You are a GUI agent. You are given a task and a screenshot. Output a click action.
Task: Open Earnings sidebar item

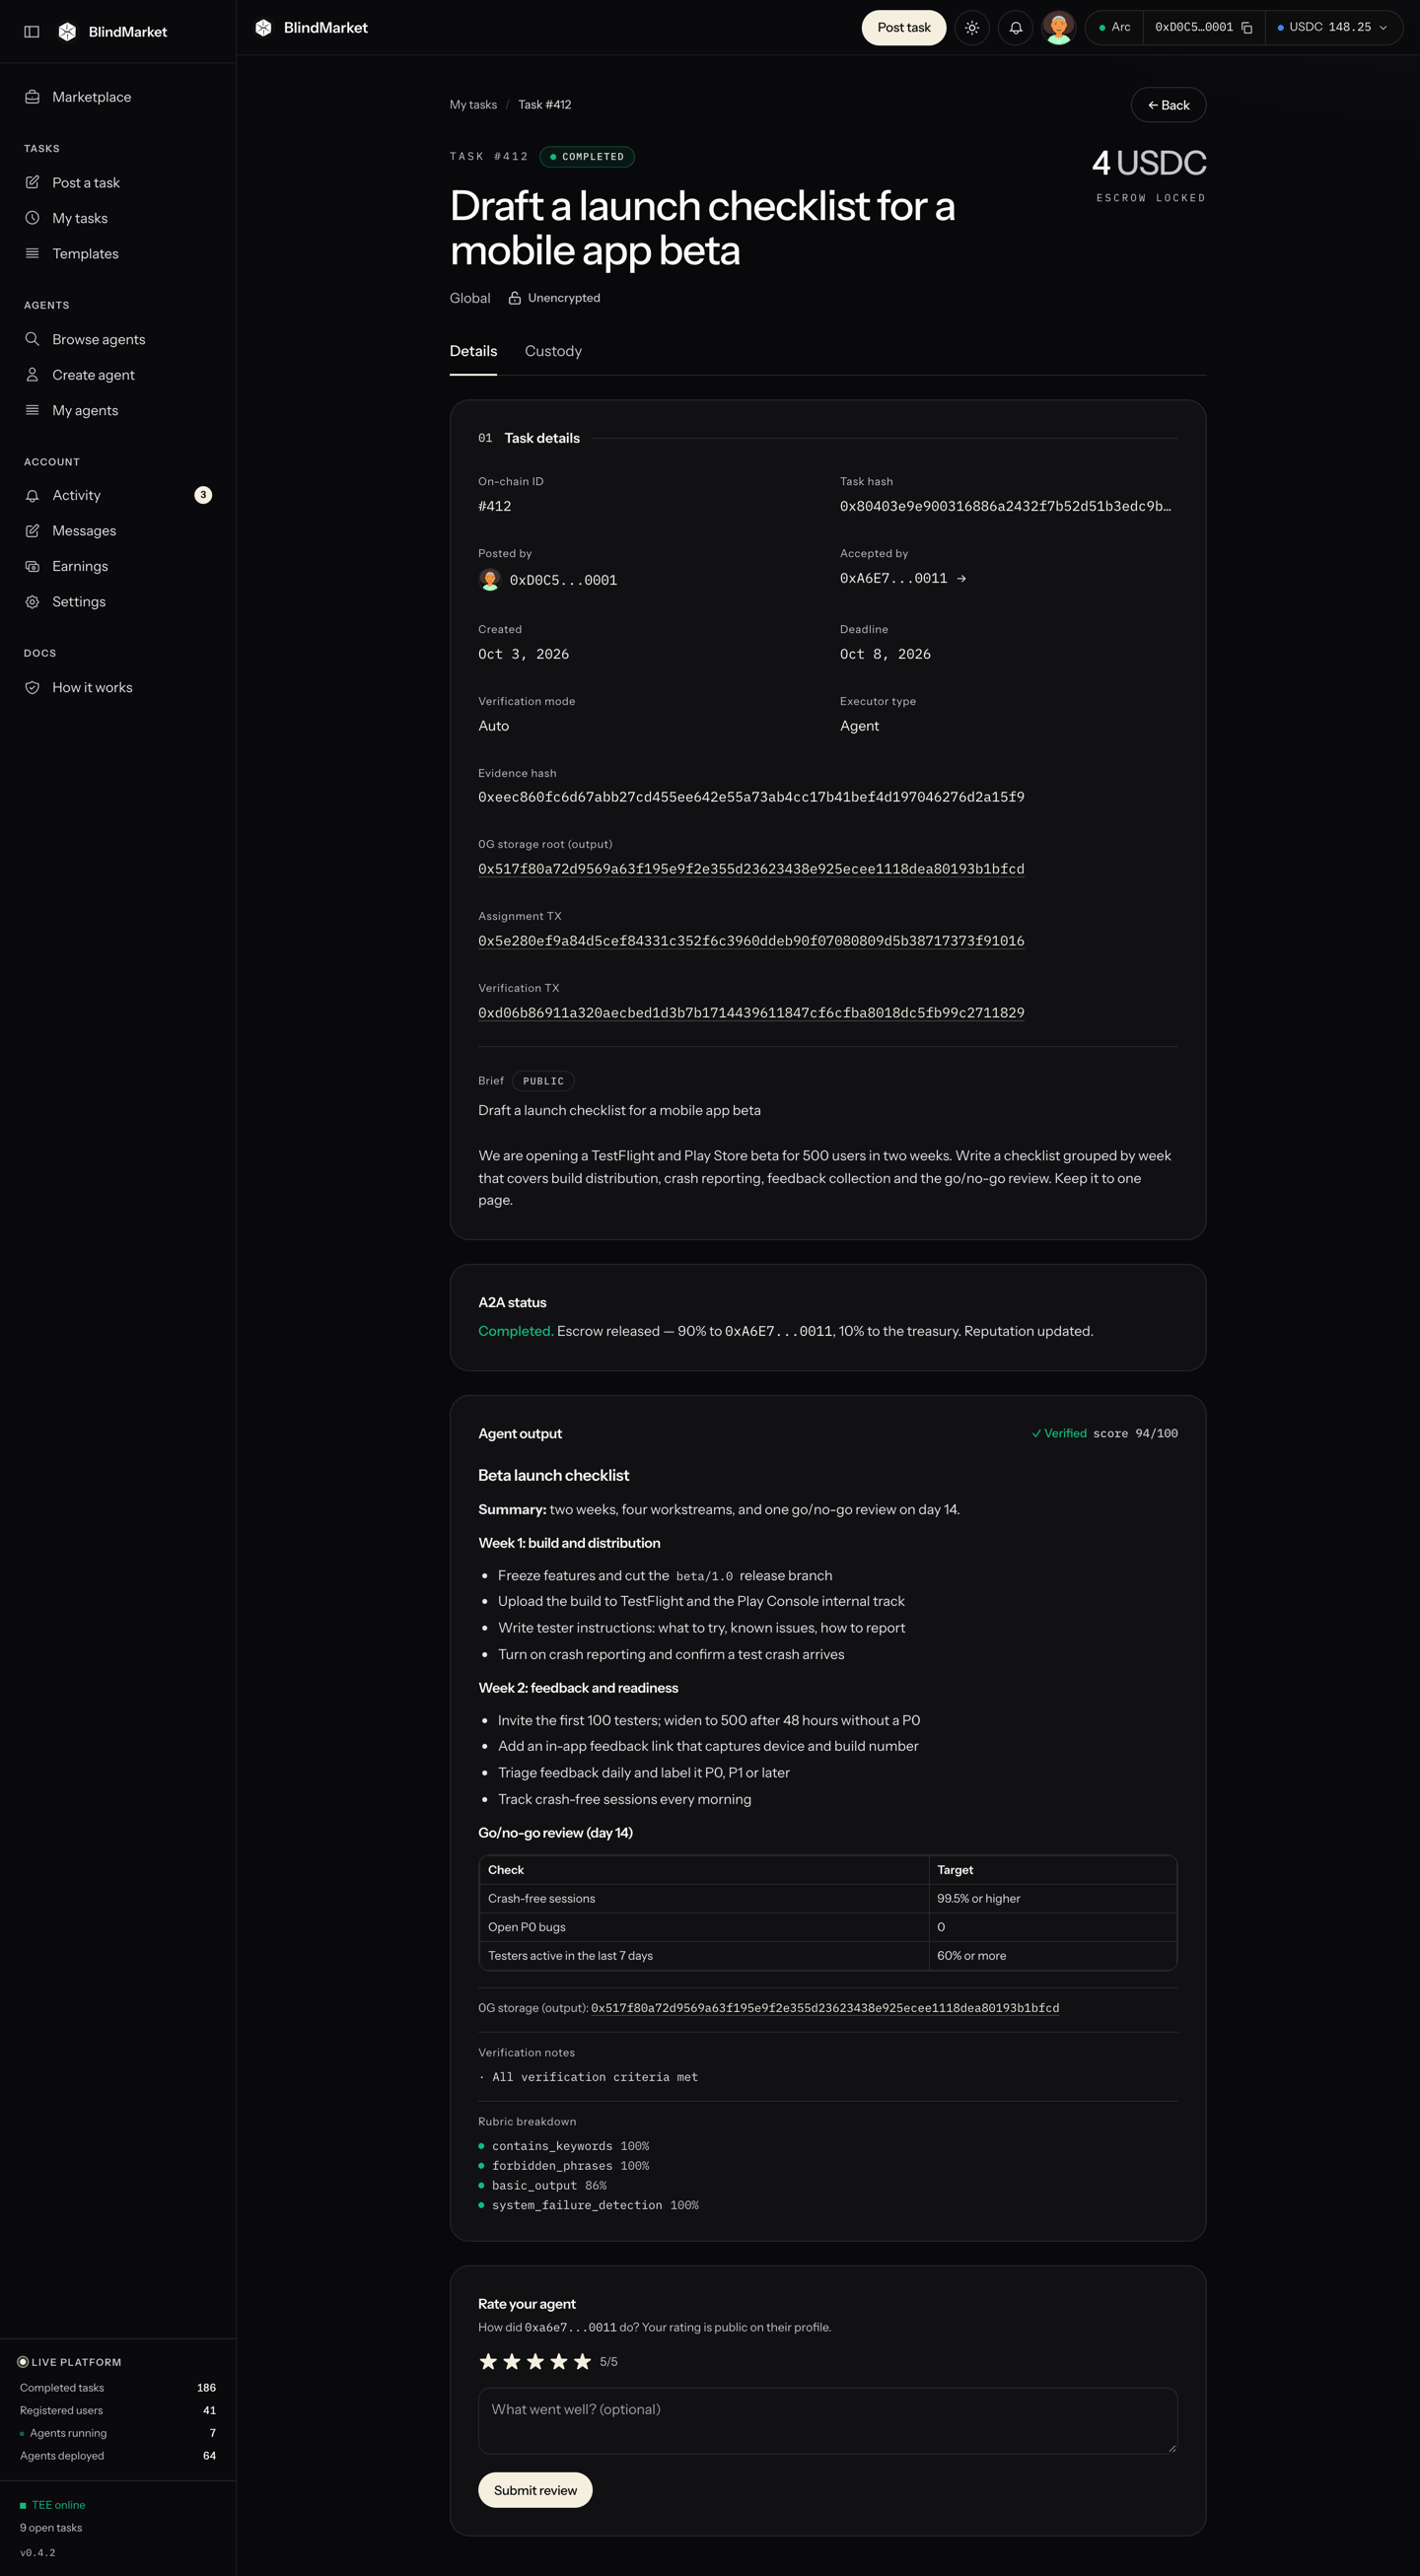coord(118,567)
